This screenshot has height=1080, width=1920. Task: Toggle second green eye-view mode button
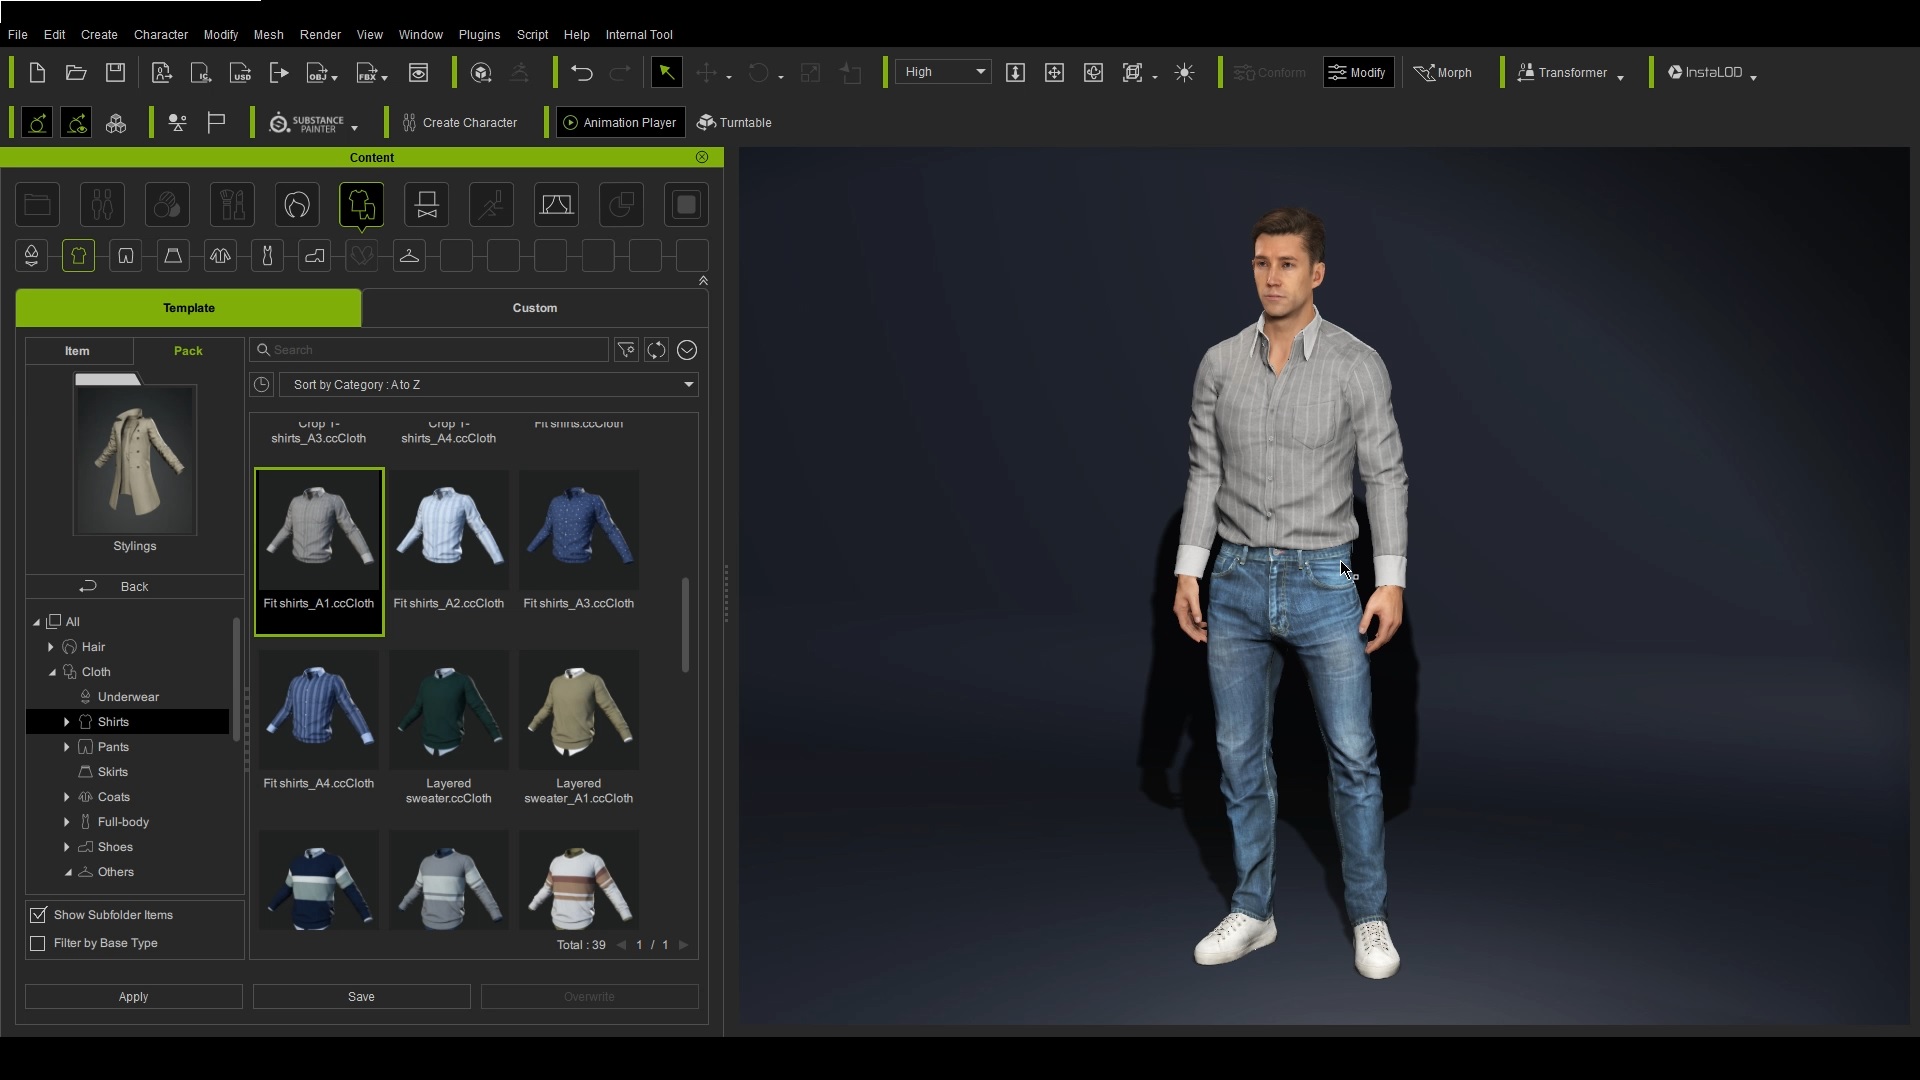point(76,123)
